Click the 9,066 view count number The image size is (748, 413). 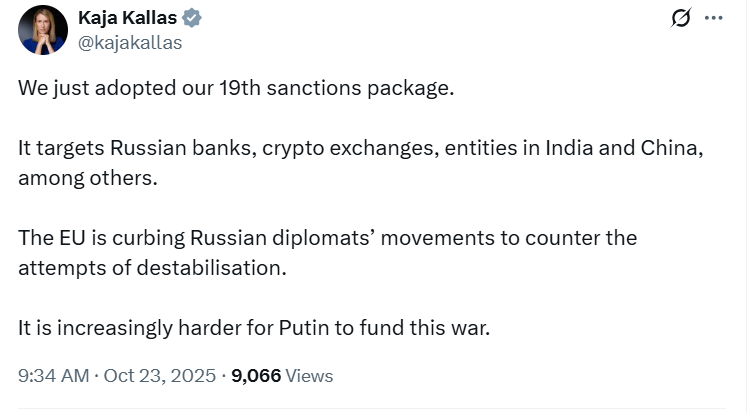(x=256, y=376)
